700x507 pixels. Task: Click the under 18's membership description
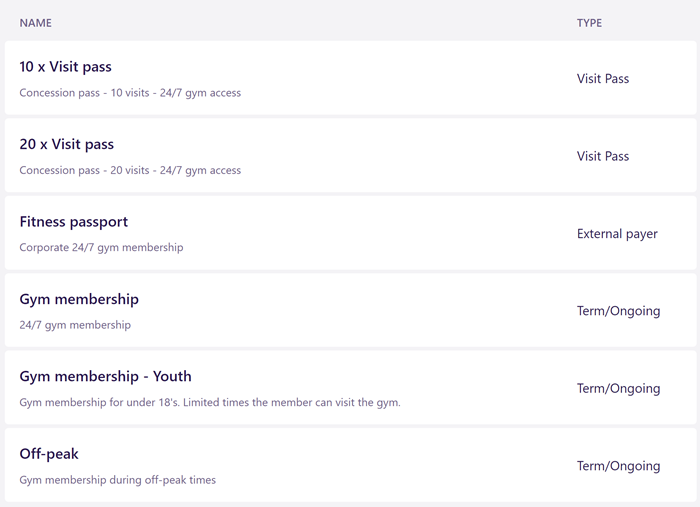[x=210, y=403]
